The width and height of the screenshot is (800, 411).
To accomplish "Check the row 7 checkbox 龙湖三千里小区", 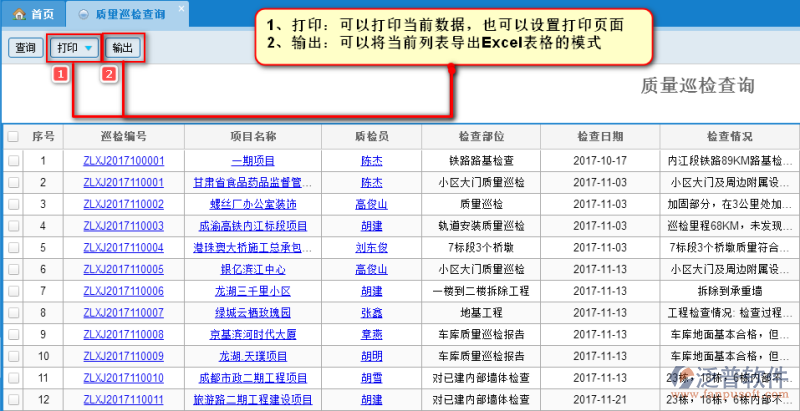I will point(13,291).
